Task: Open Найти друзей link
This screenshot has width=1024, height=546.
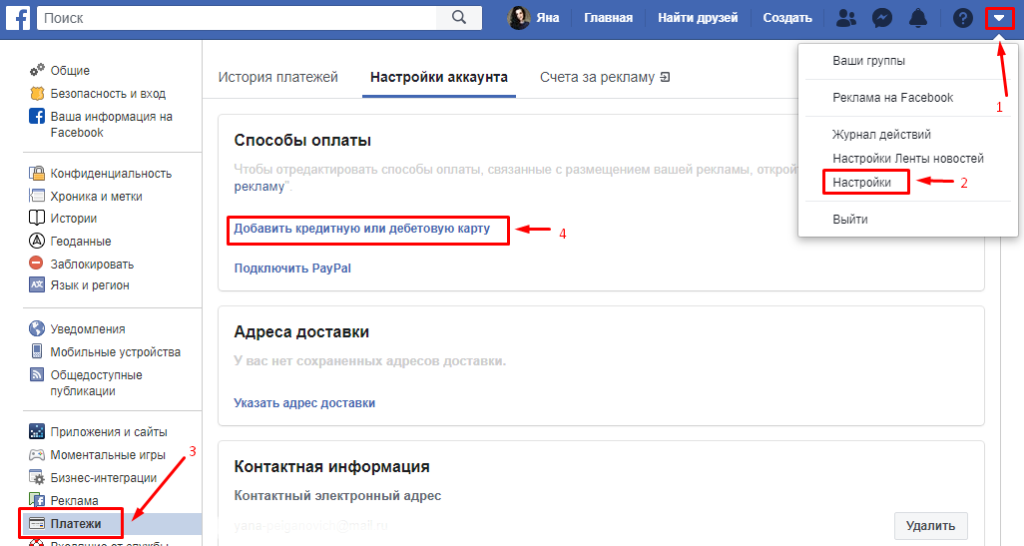Action: pyautogui.click(x=697, y=18)
